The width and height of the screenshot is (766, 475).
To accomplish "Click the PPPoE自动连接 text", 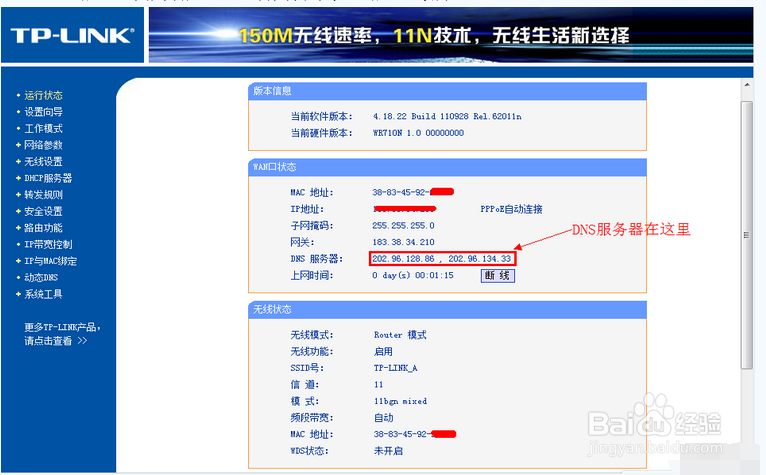I will (511, 209).
